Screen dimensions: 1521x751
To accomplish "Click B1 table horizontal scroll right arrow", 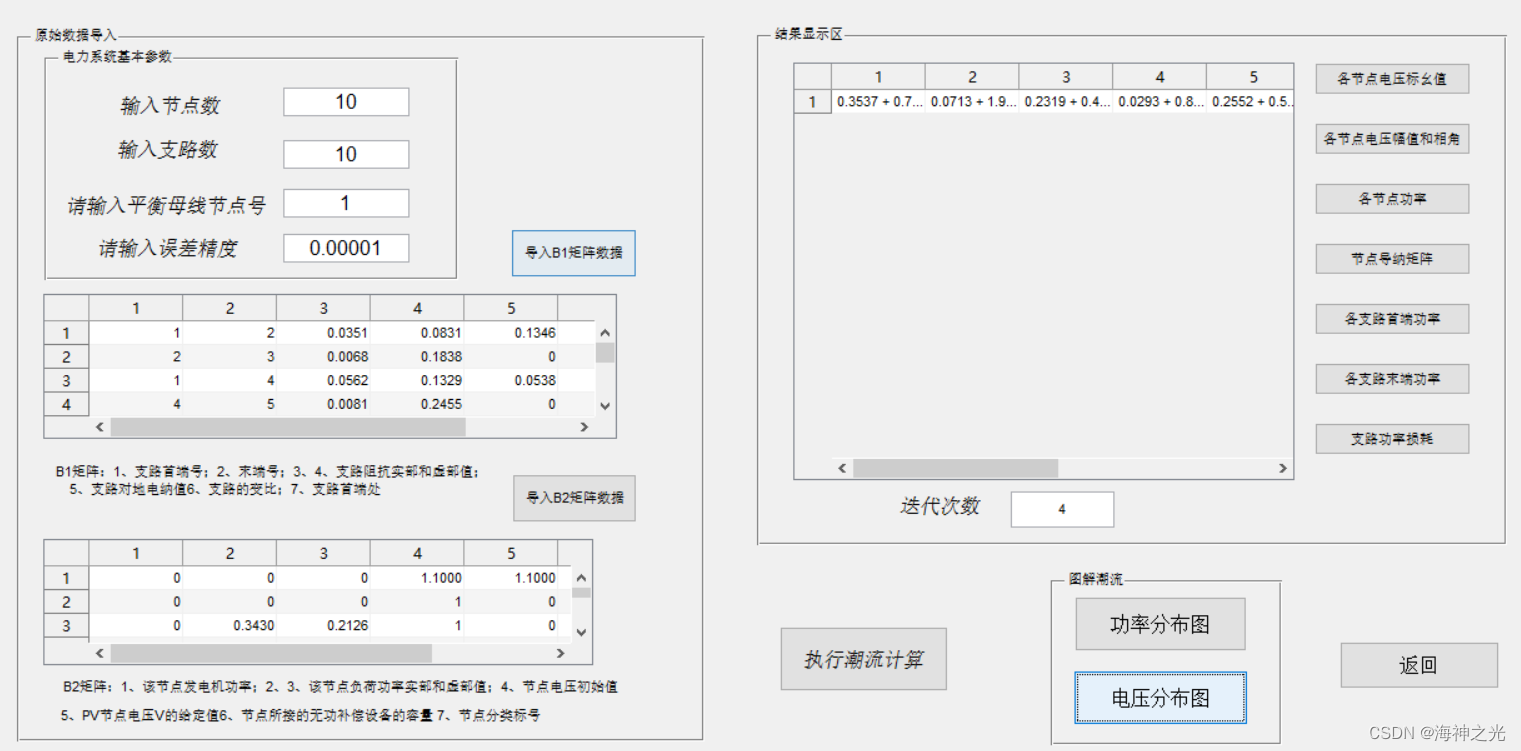I will [x=585, y=427].
